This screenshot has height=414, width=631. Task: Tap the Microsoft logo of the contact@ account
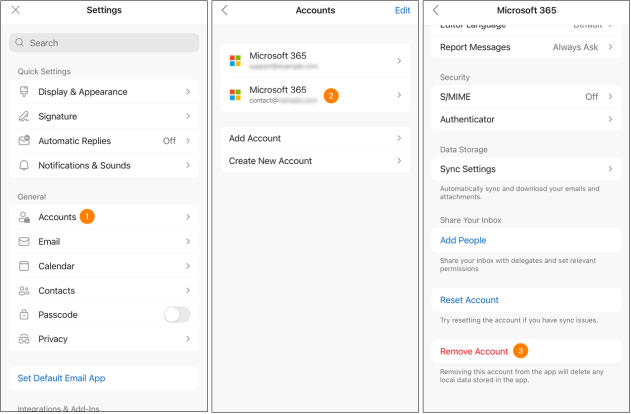(x=235, y=95)
